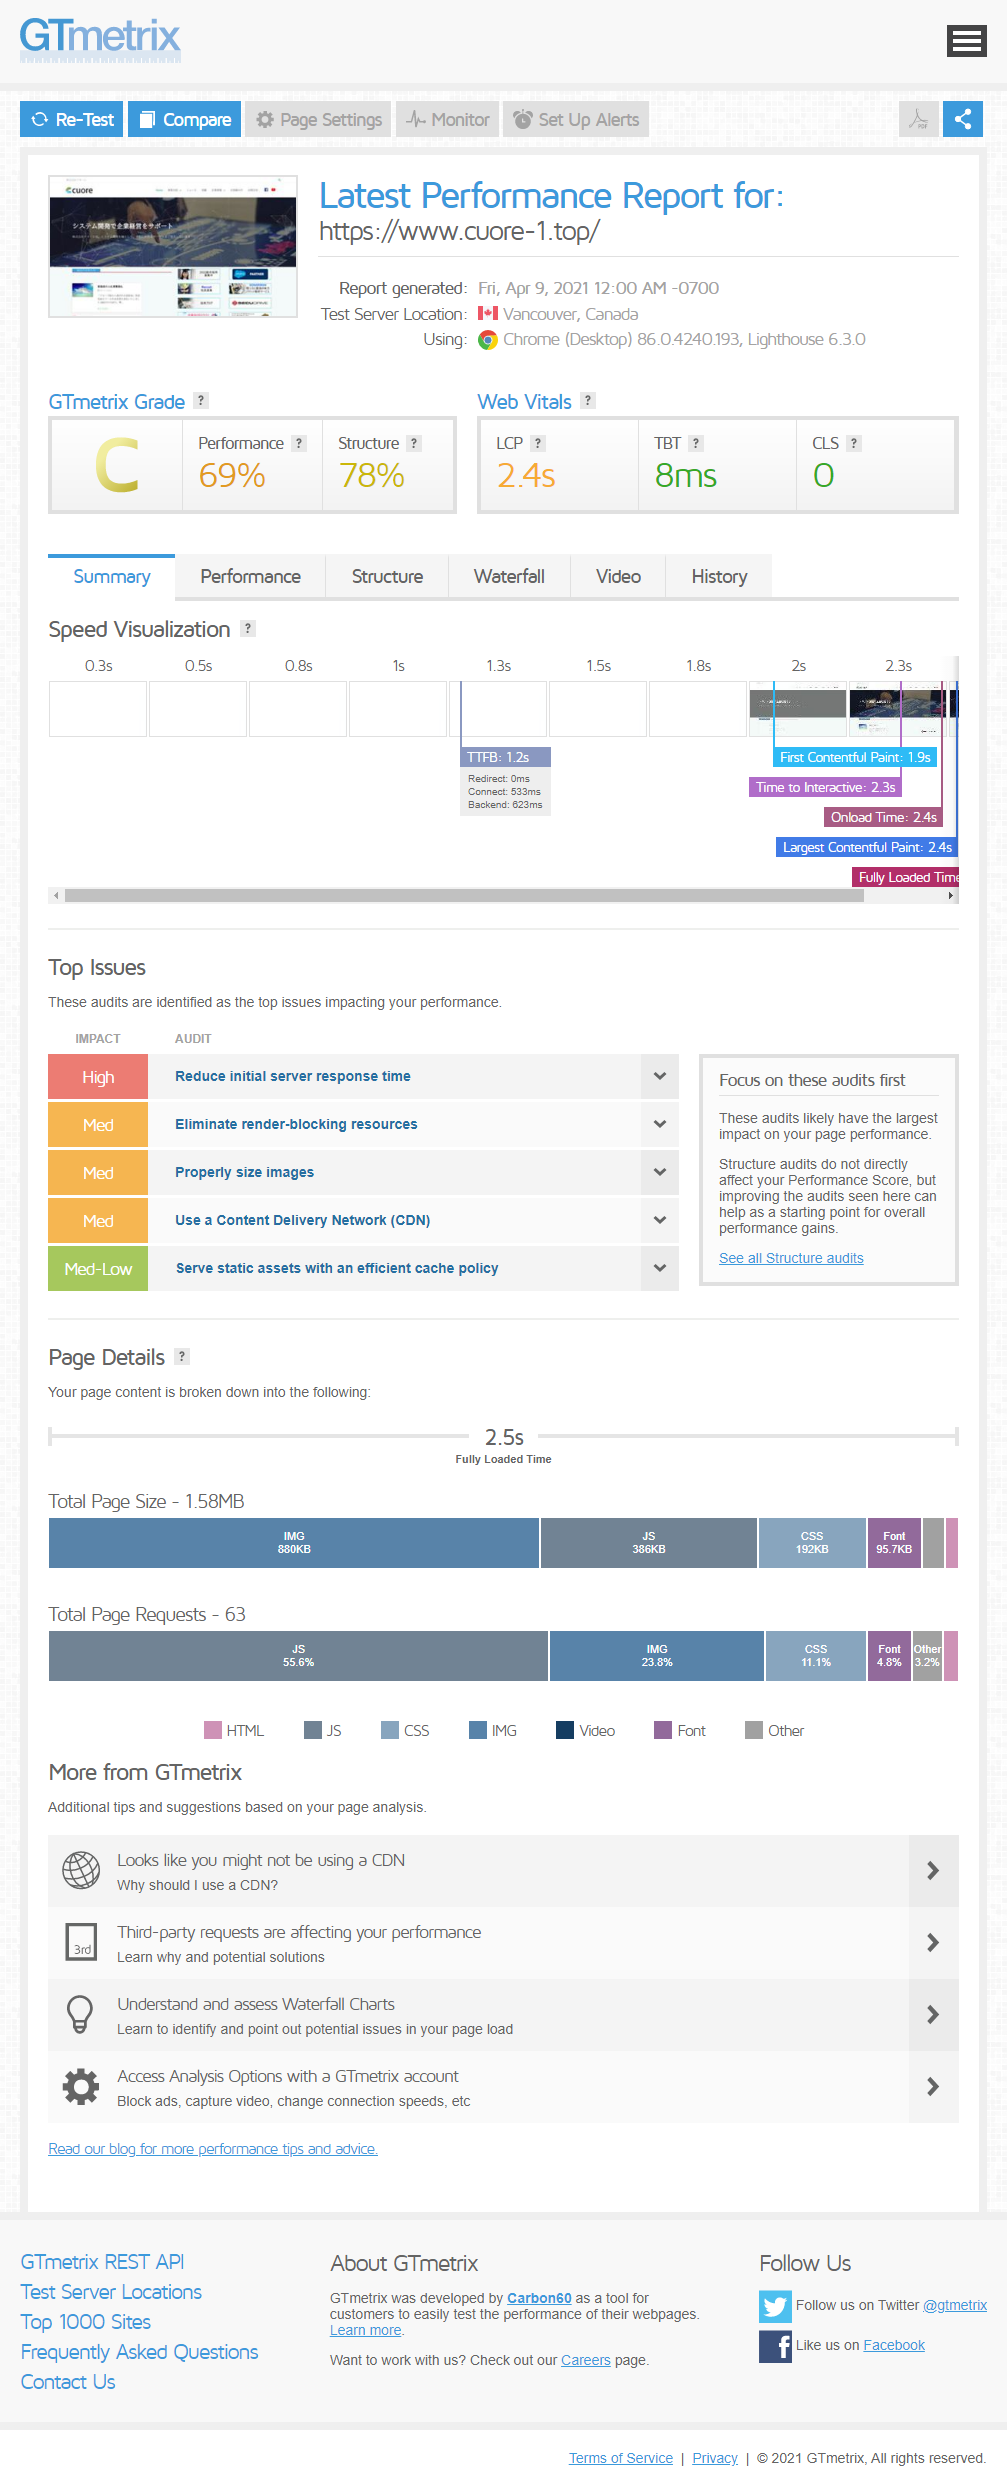Click the Re-Test button

coord(72,120)
